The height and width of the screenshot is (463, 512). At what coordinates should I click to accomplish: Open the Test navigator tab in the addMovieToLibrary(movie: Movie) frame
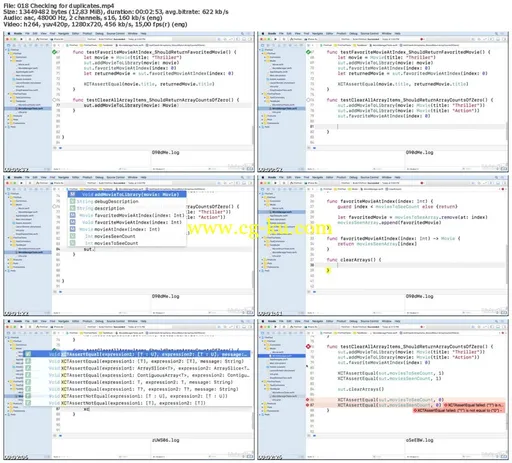30,46
